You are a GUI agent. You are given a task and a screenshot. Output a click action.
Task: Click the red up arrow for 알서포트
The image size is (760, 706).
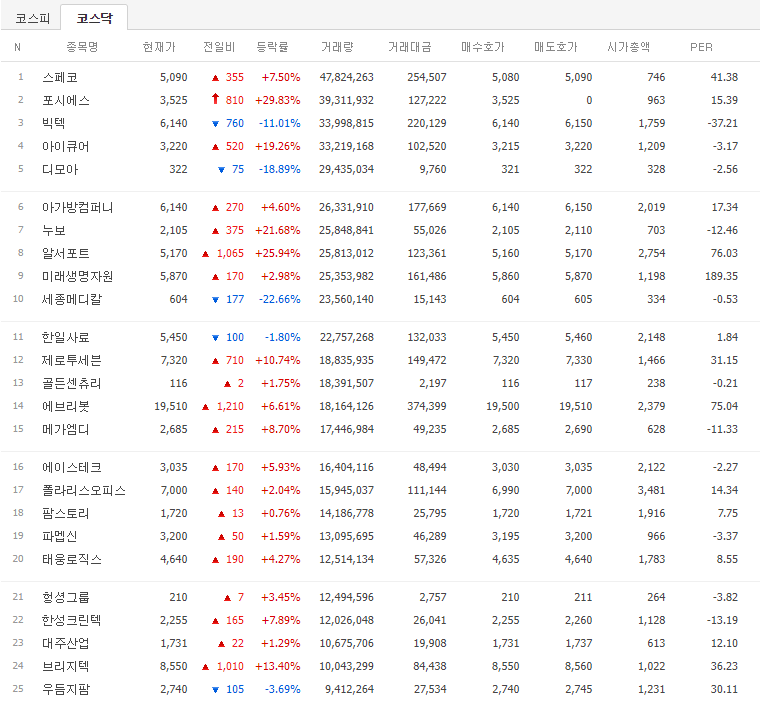[206, 254]
